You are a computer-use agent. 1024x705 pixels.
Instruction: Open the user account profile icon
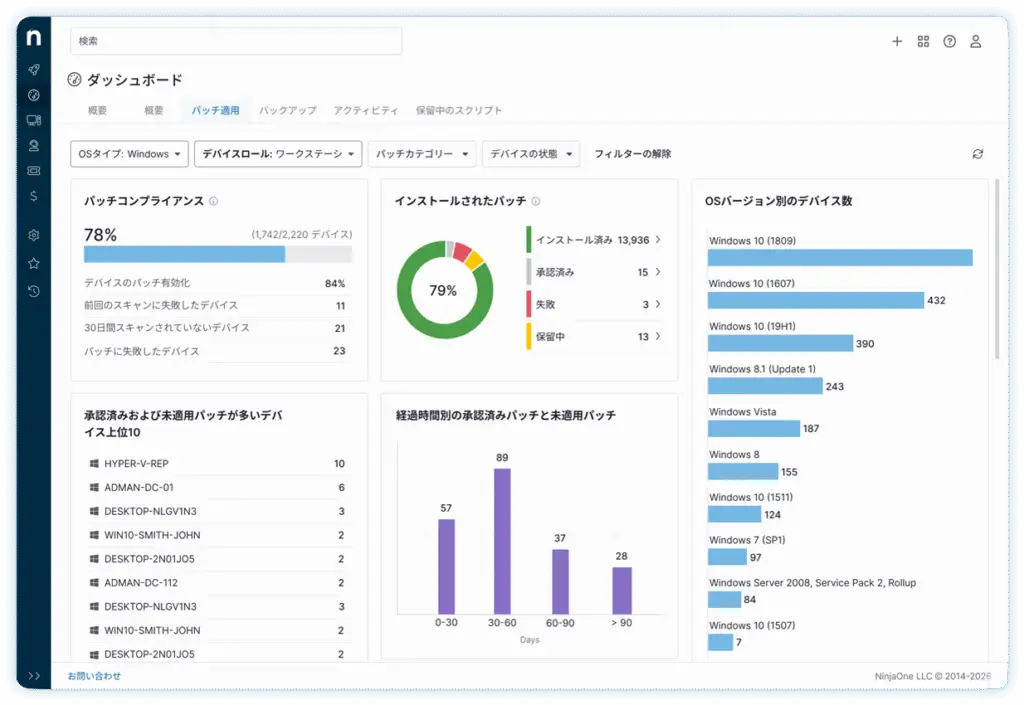tap(976, 41)
